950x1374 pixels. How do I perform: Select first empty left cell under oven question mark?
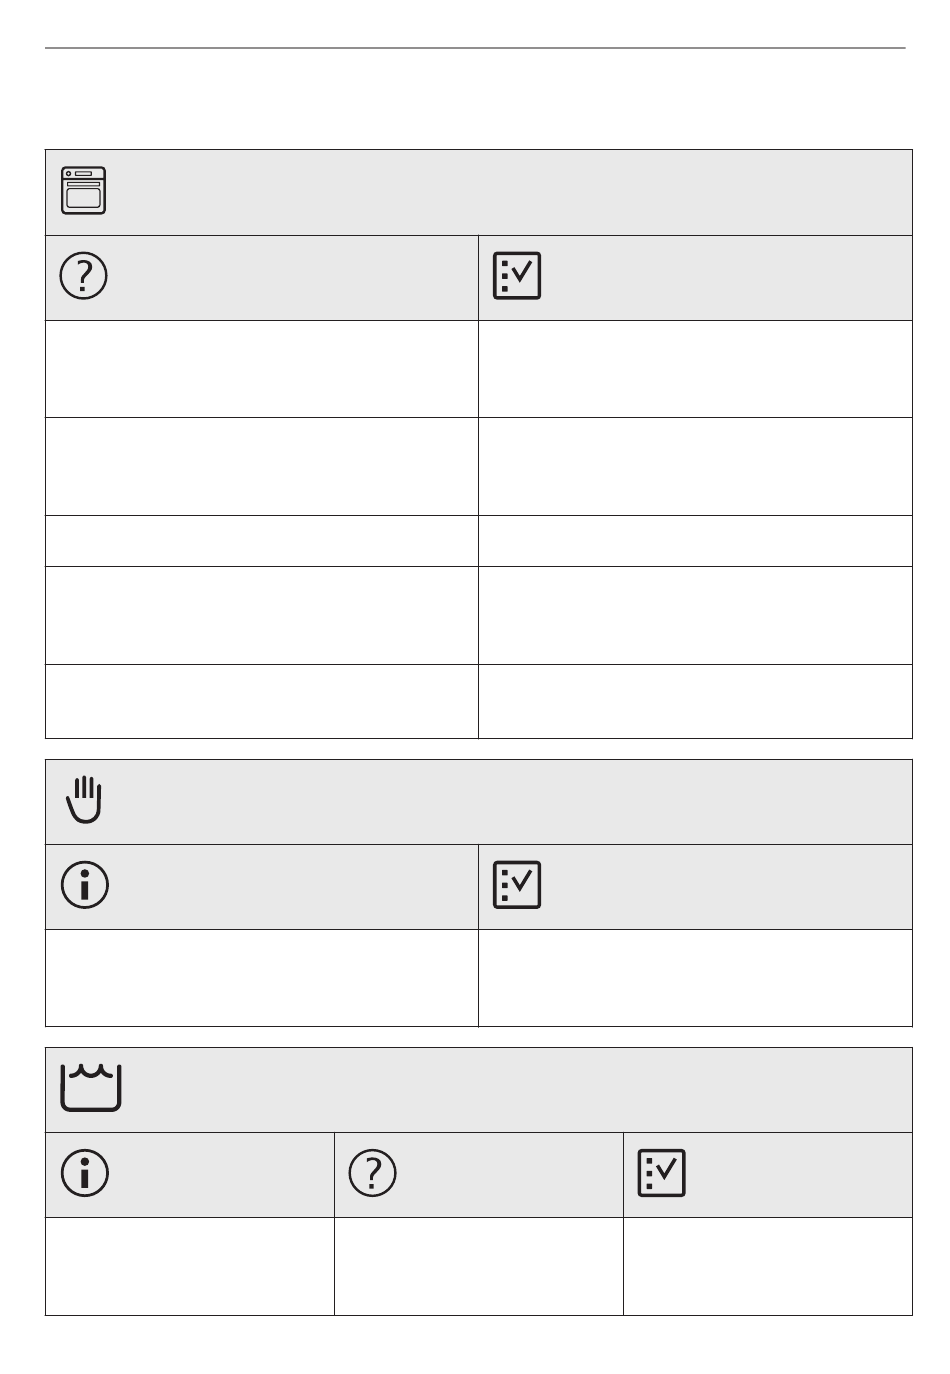coord(262,369)
